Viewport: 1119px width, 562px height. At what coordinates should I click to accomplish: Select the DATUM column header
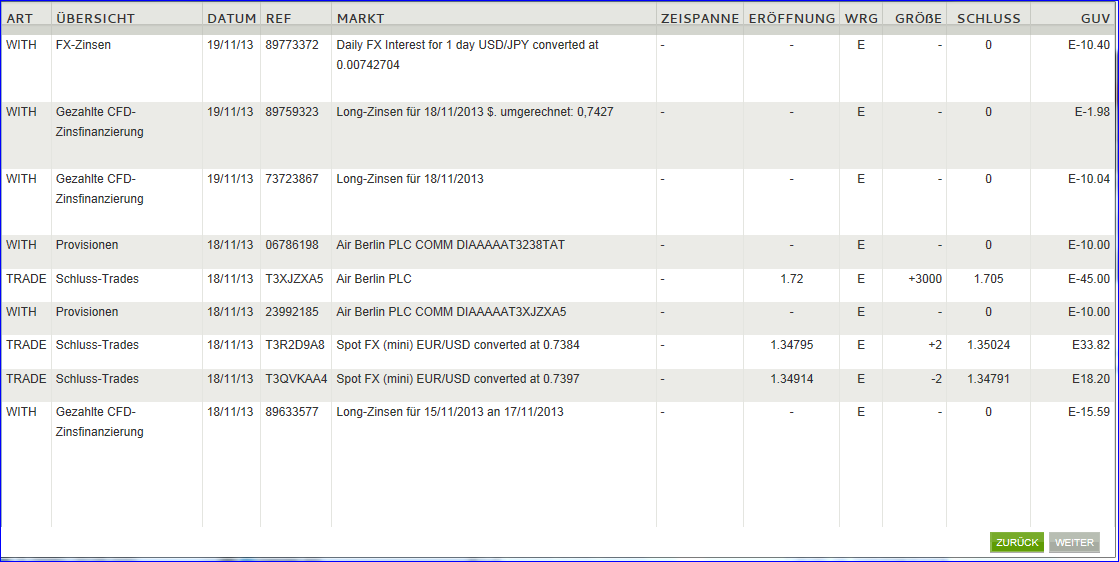click(x=231, y=19)
